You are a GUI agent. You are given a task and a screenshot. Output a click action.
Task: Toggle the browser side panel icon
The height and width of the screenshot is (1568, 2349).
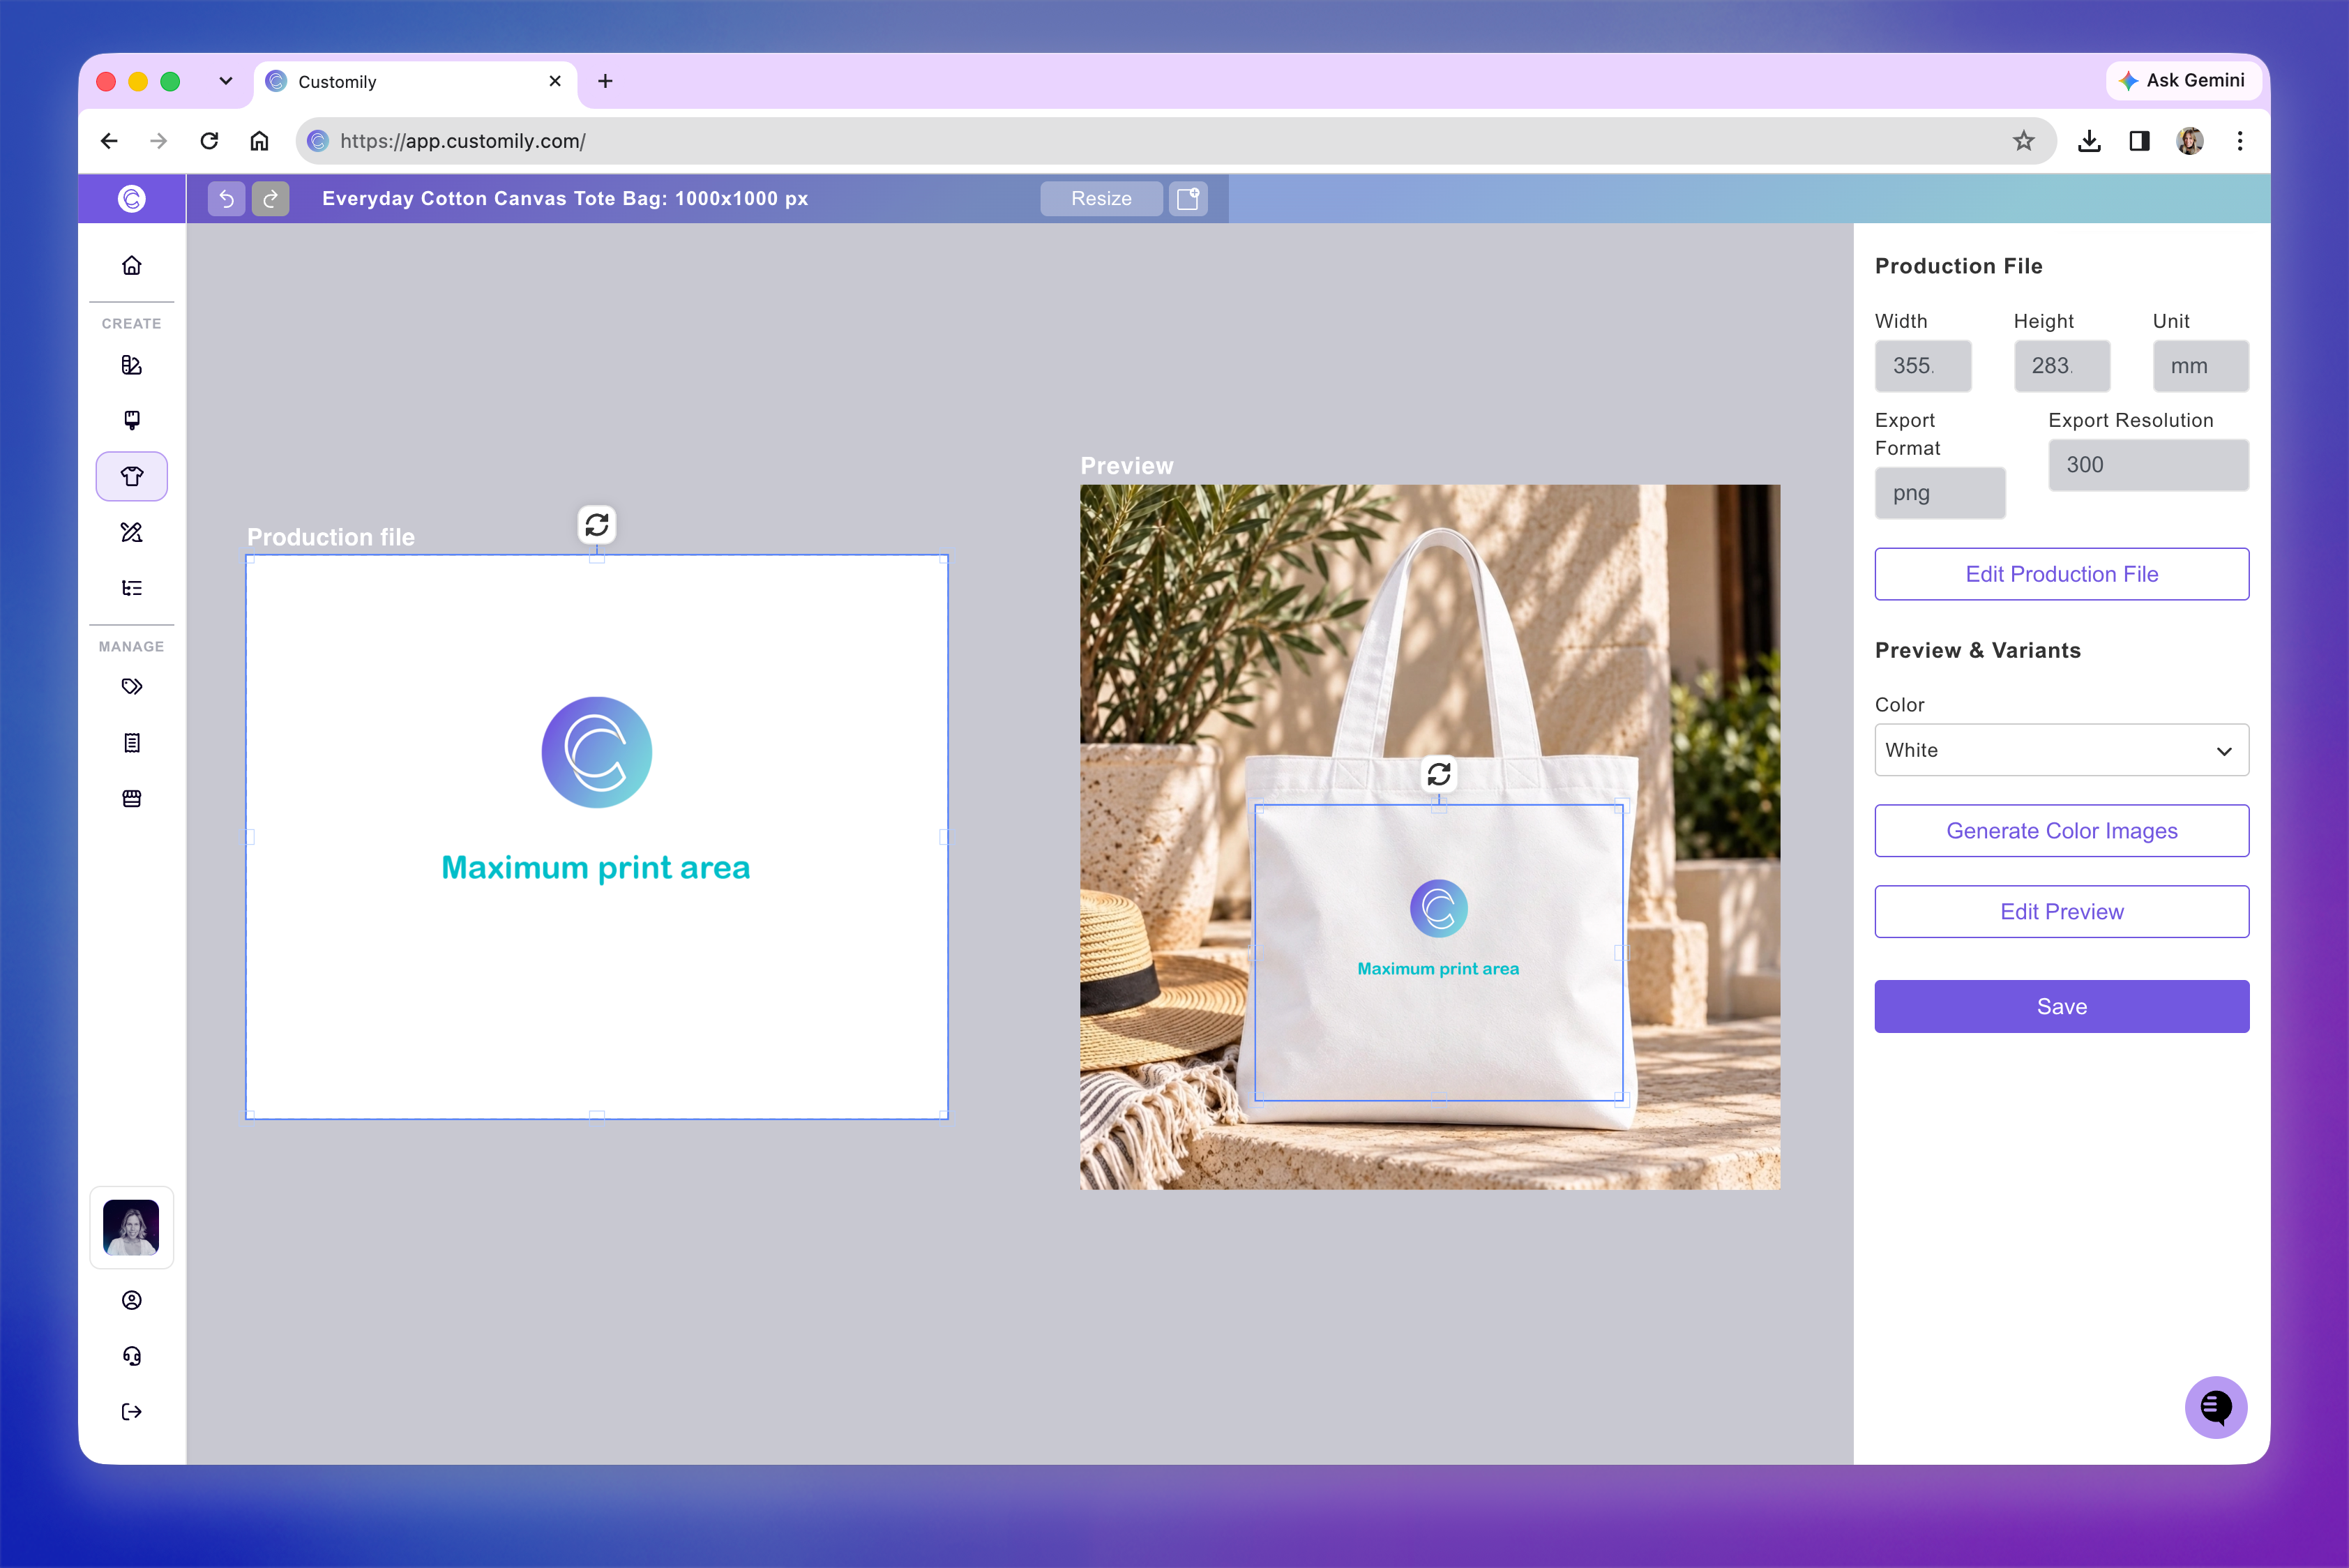click(x=2139, y=141)
